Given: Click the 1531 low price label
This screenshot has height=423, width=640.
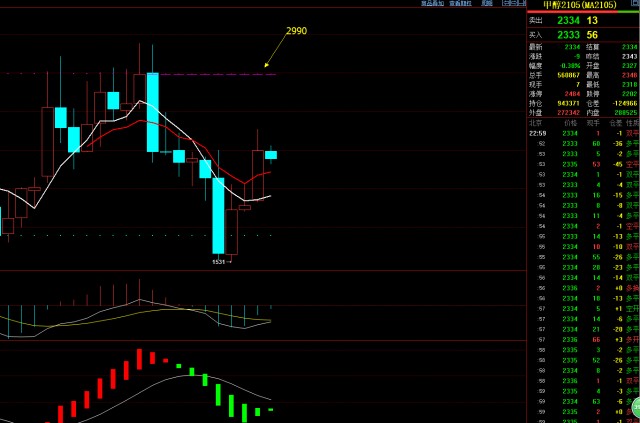Looking at the screenshot, I should (220, 260).
